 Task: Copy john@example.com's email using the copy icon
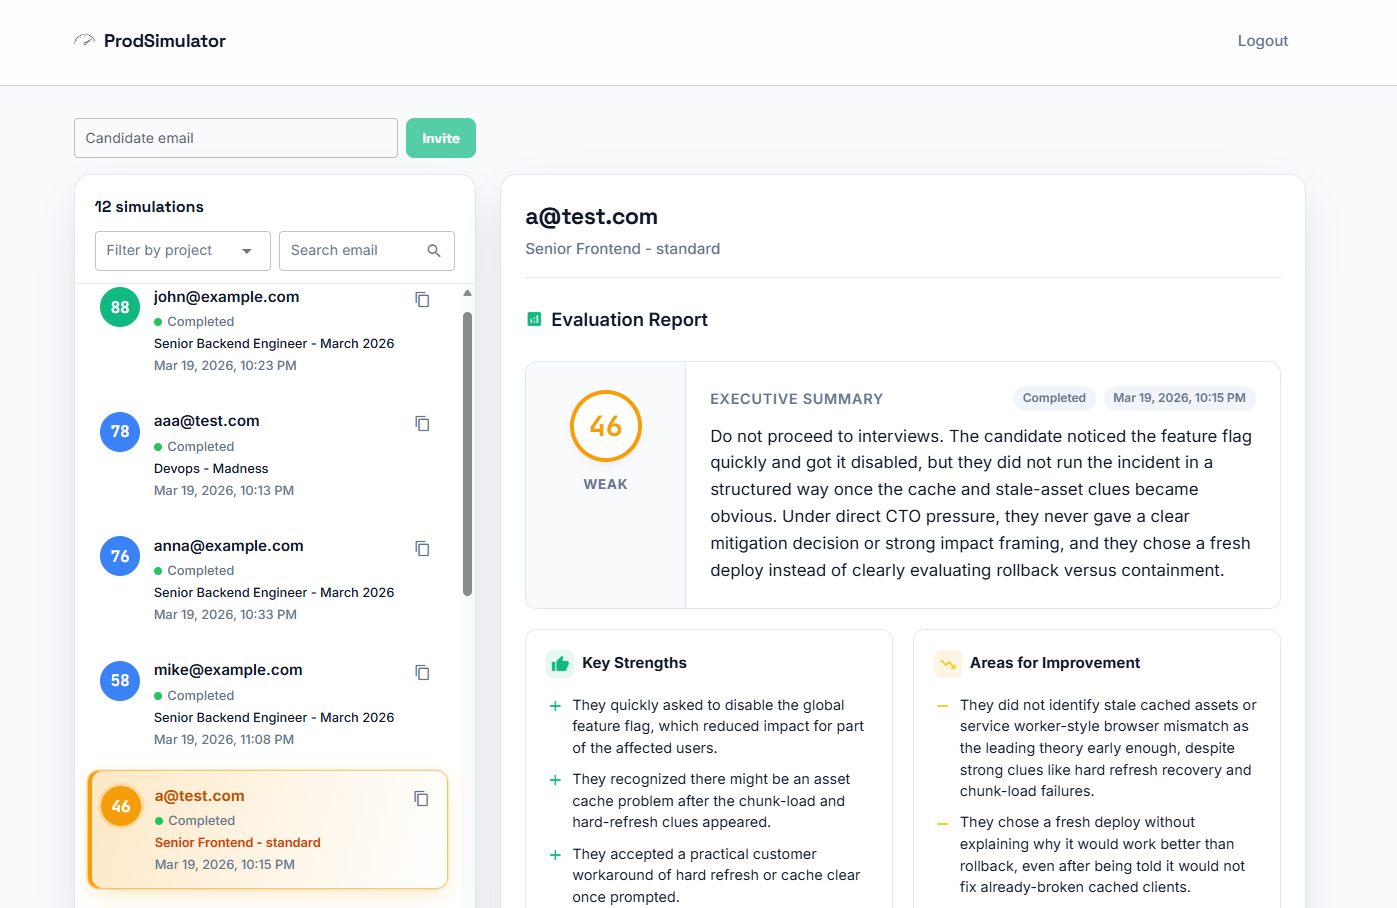tap(422, 298)
